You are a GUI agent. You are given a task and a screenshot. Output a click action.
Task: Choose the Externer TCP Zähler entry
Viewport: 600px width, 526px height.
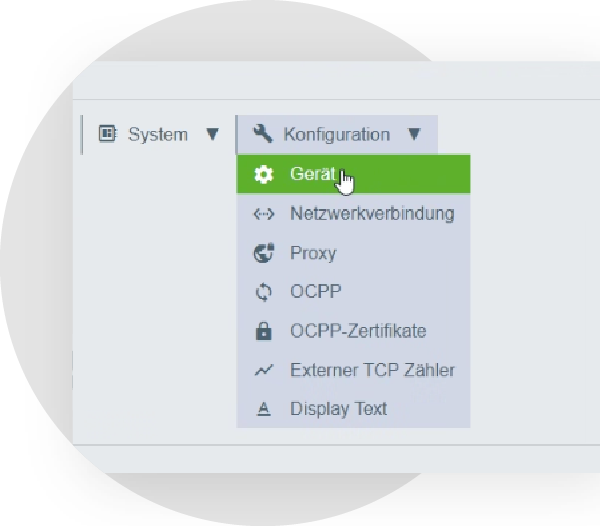click(x=372, y=370)
